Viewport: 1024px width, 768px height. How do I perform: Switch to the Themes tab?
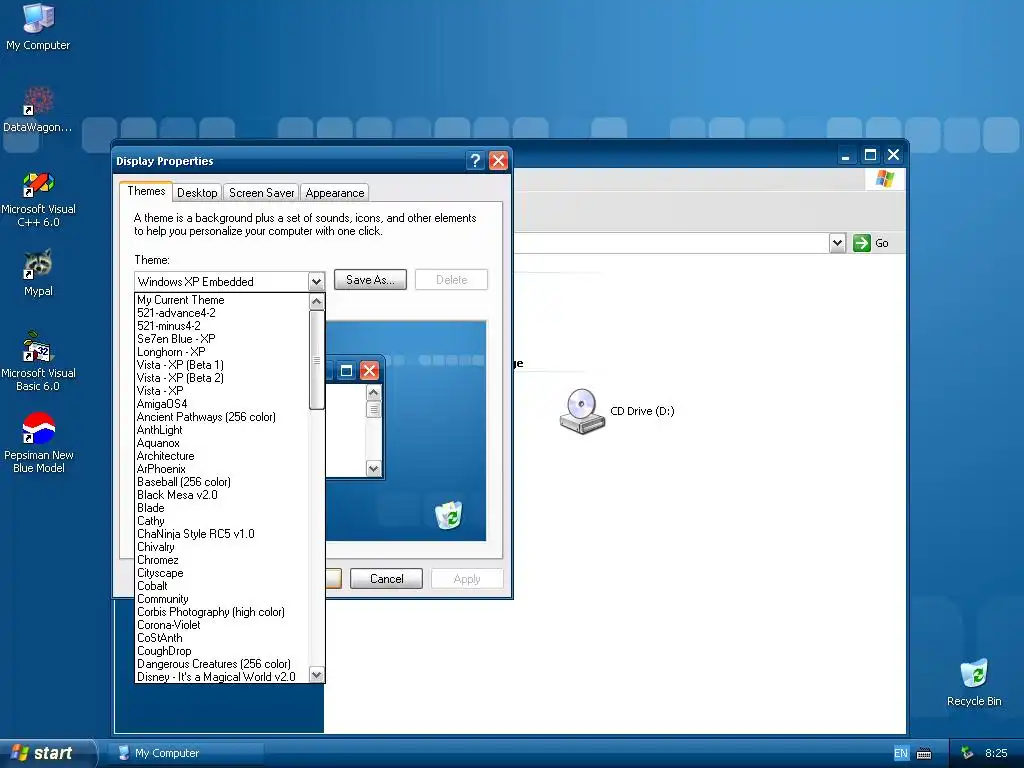tap(146, 191)
